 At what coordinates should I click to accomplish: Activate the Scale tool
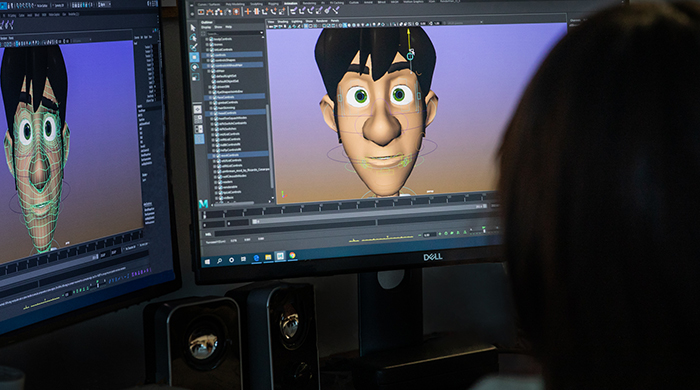click(x=195, y=77)
